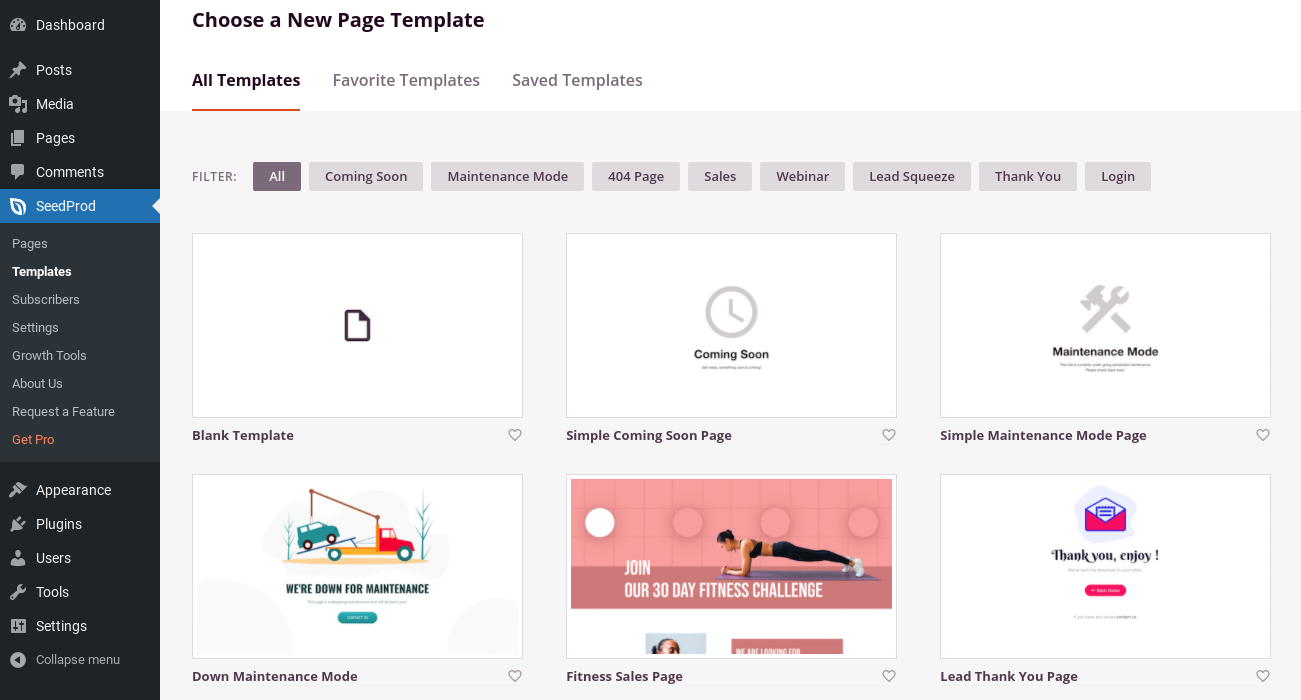Choose the Fitness Sales Page thumbnail
Image resolution: width=1301 pixels, height=700 pixels.
[731, 566]
